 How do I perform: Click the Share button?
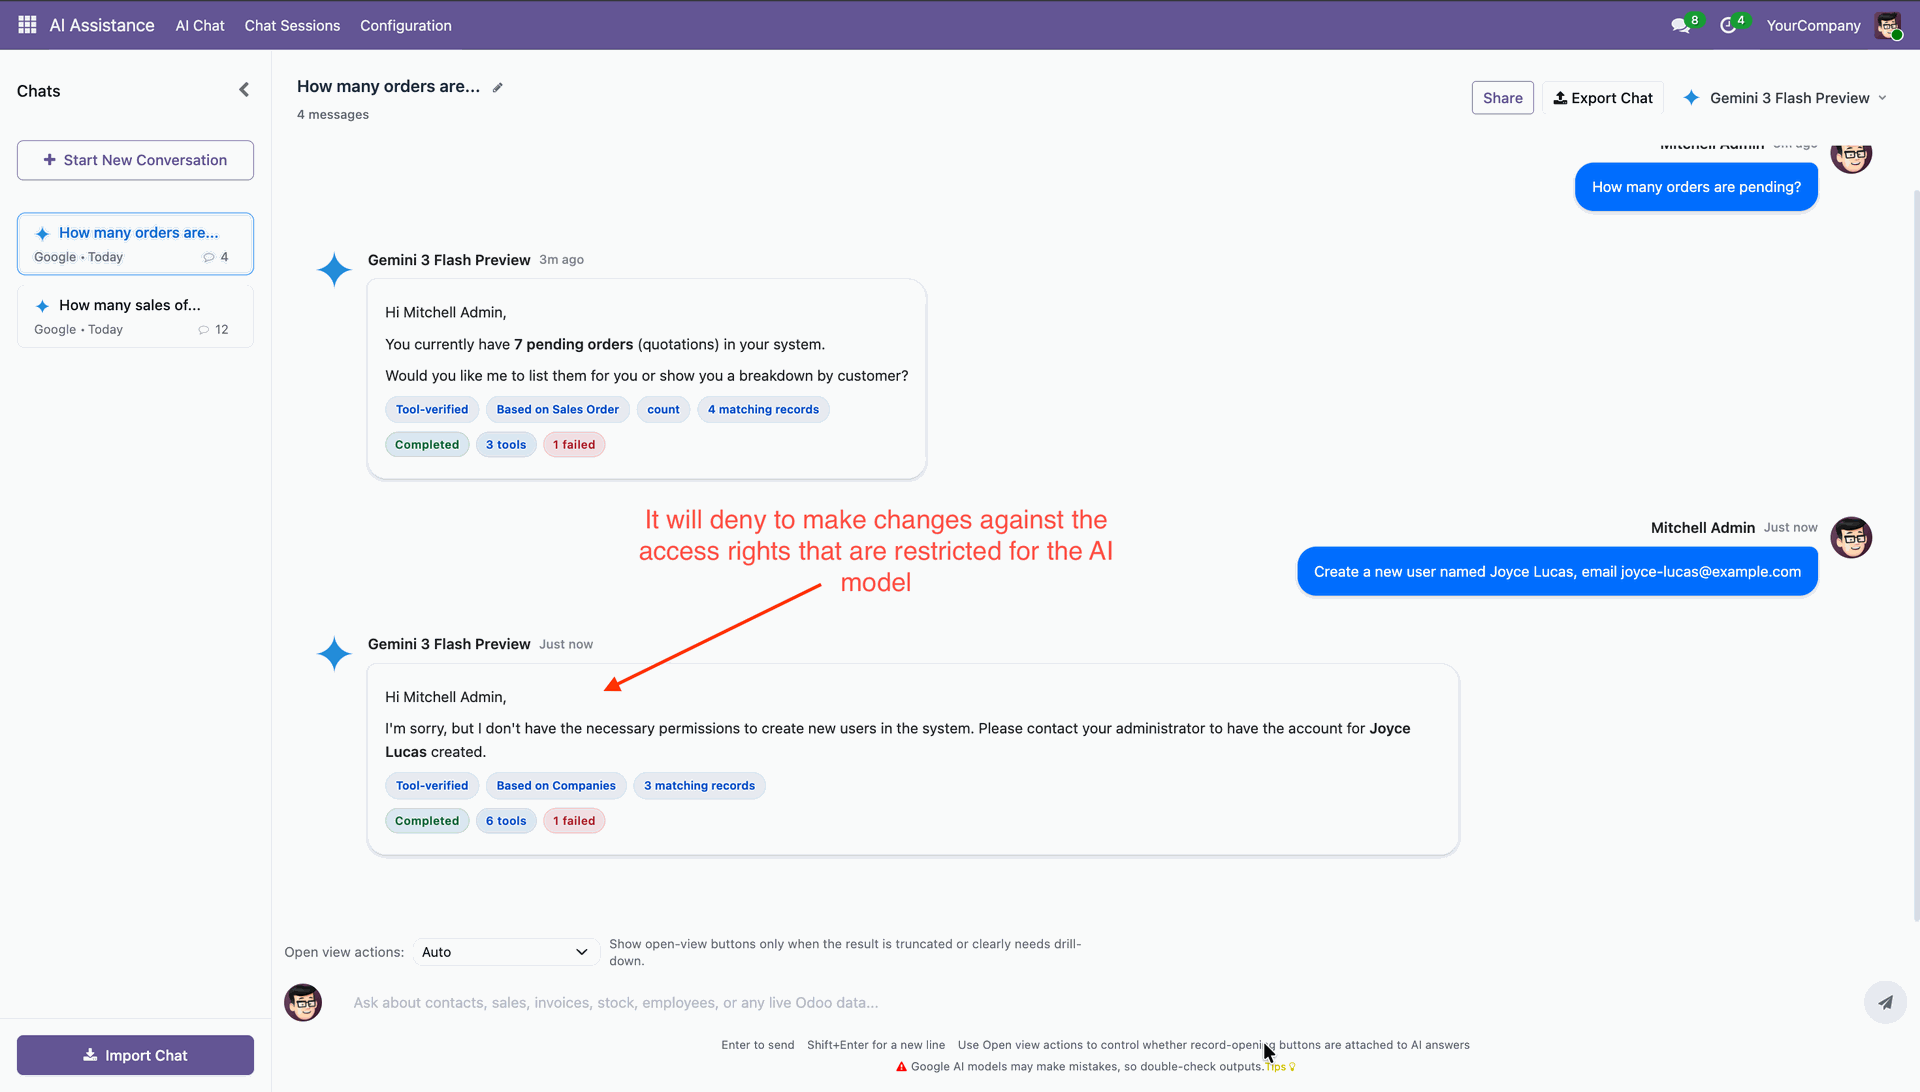pyautogui.click(x=1502, y=98)
